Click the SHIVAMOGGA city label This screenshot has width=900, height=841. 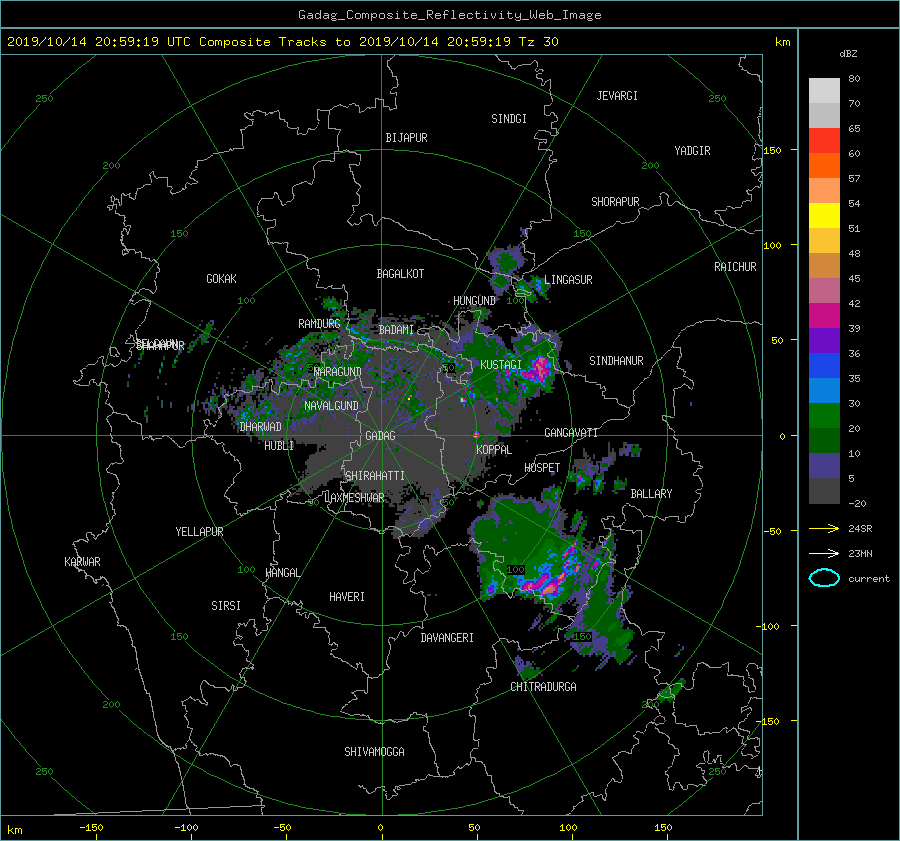374,752
